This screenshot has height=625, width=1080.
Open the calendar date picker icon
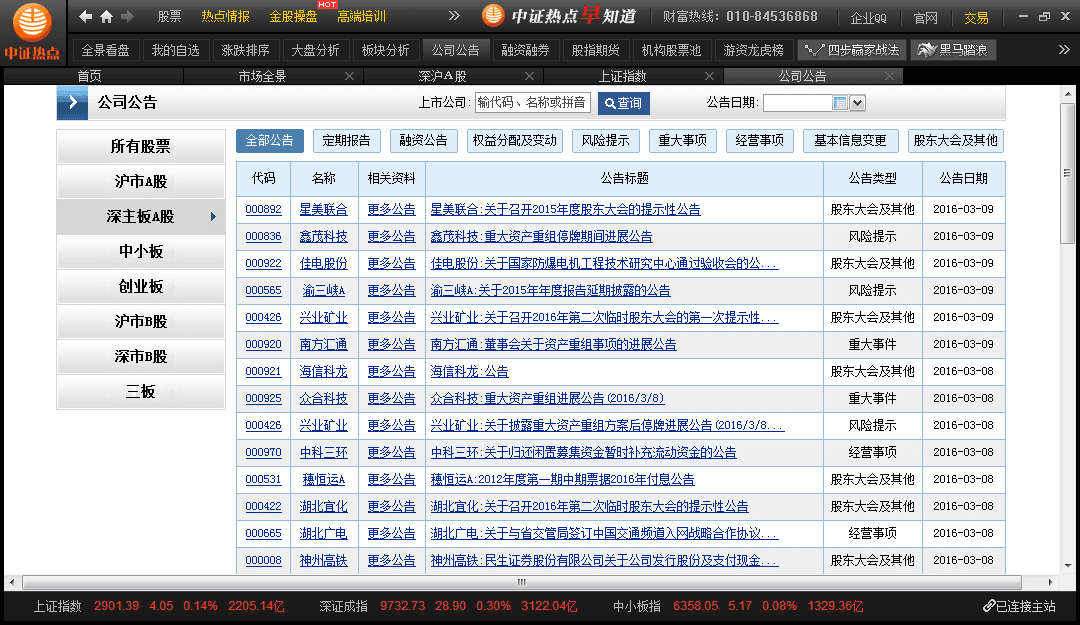[840, 103]
